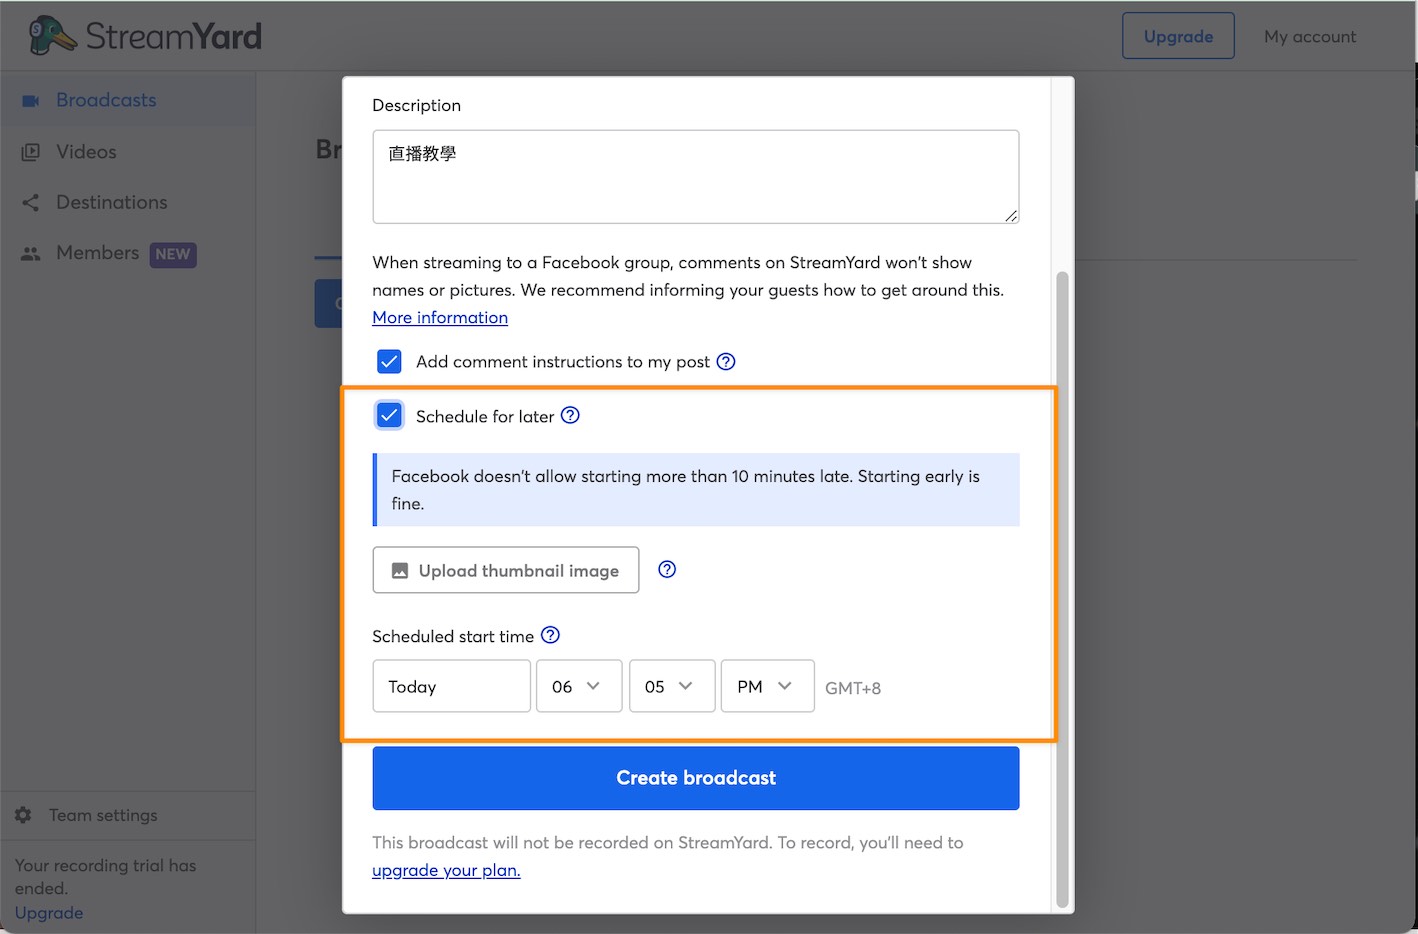Click the Today date field
This screenshot has width=1418, height=934.
click(452, 686)
